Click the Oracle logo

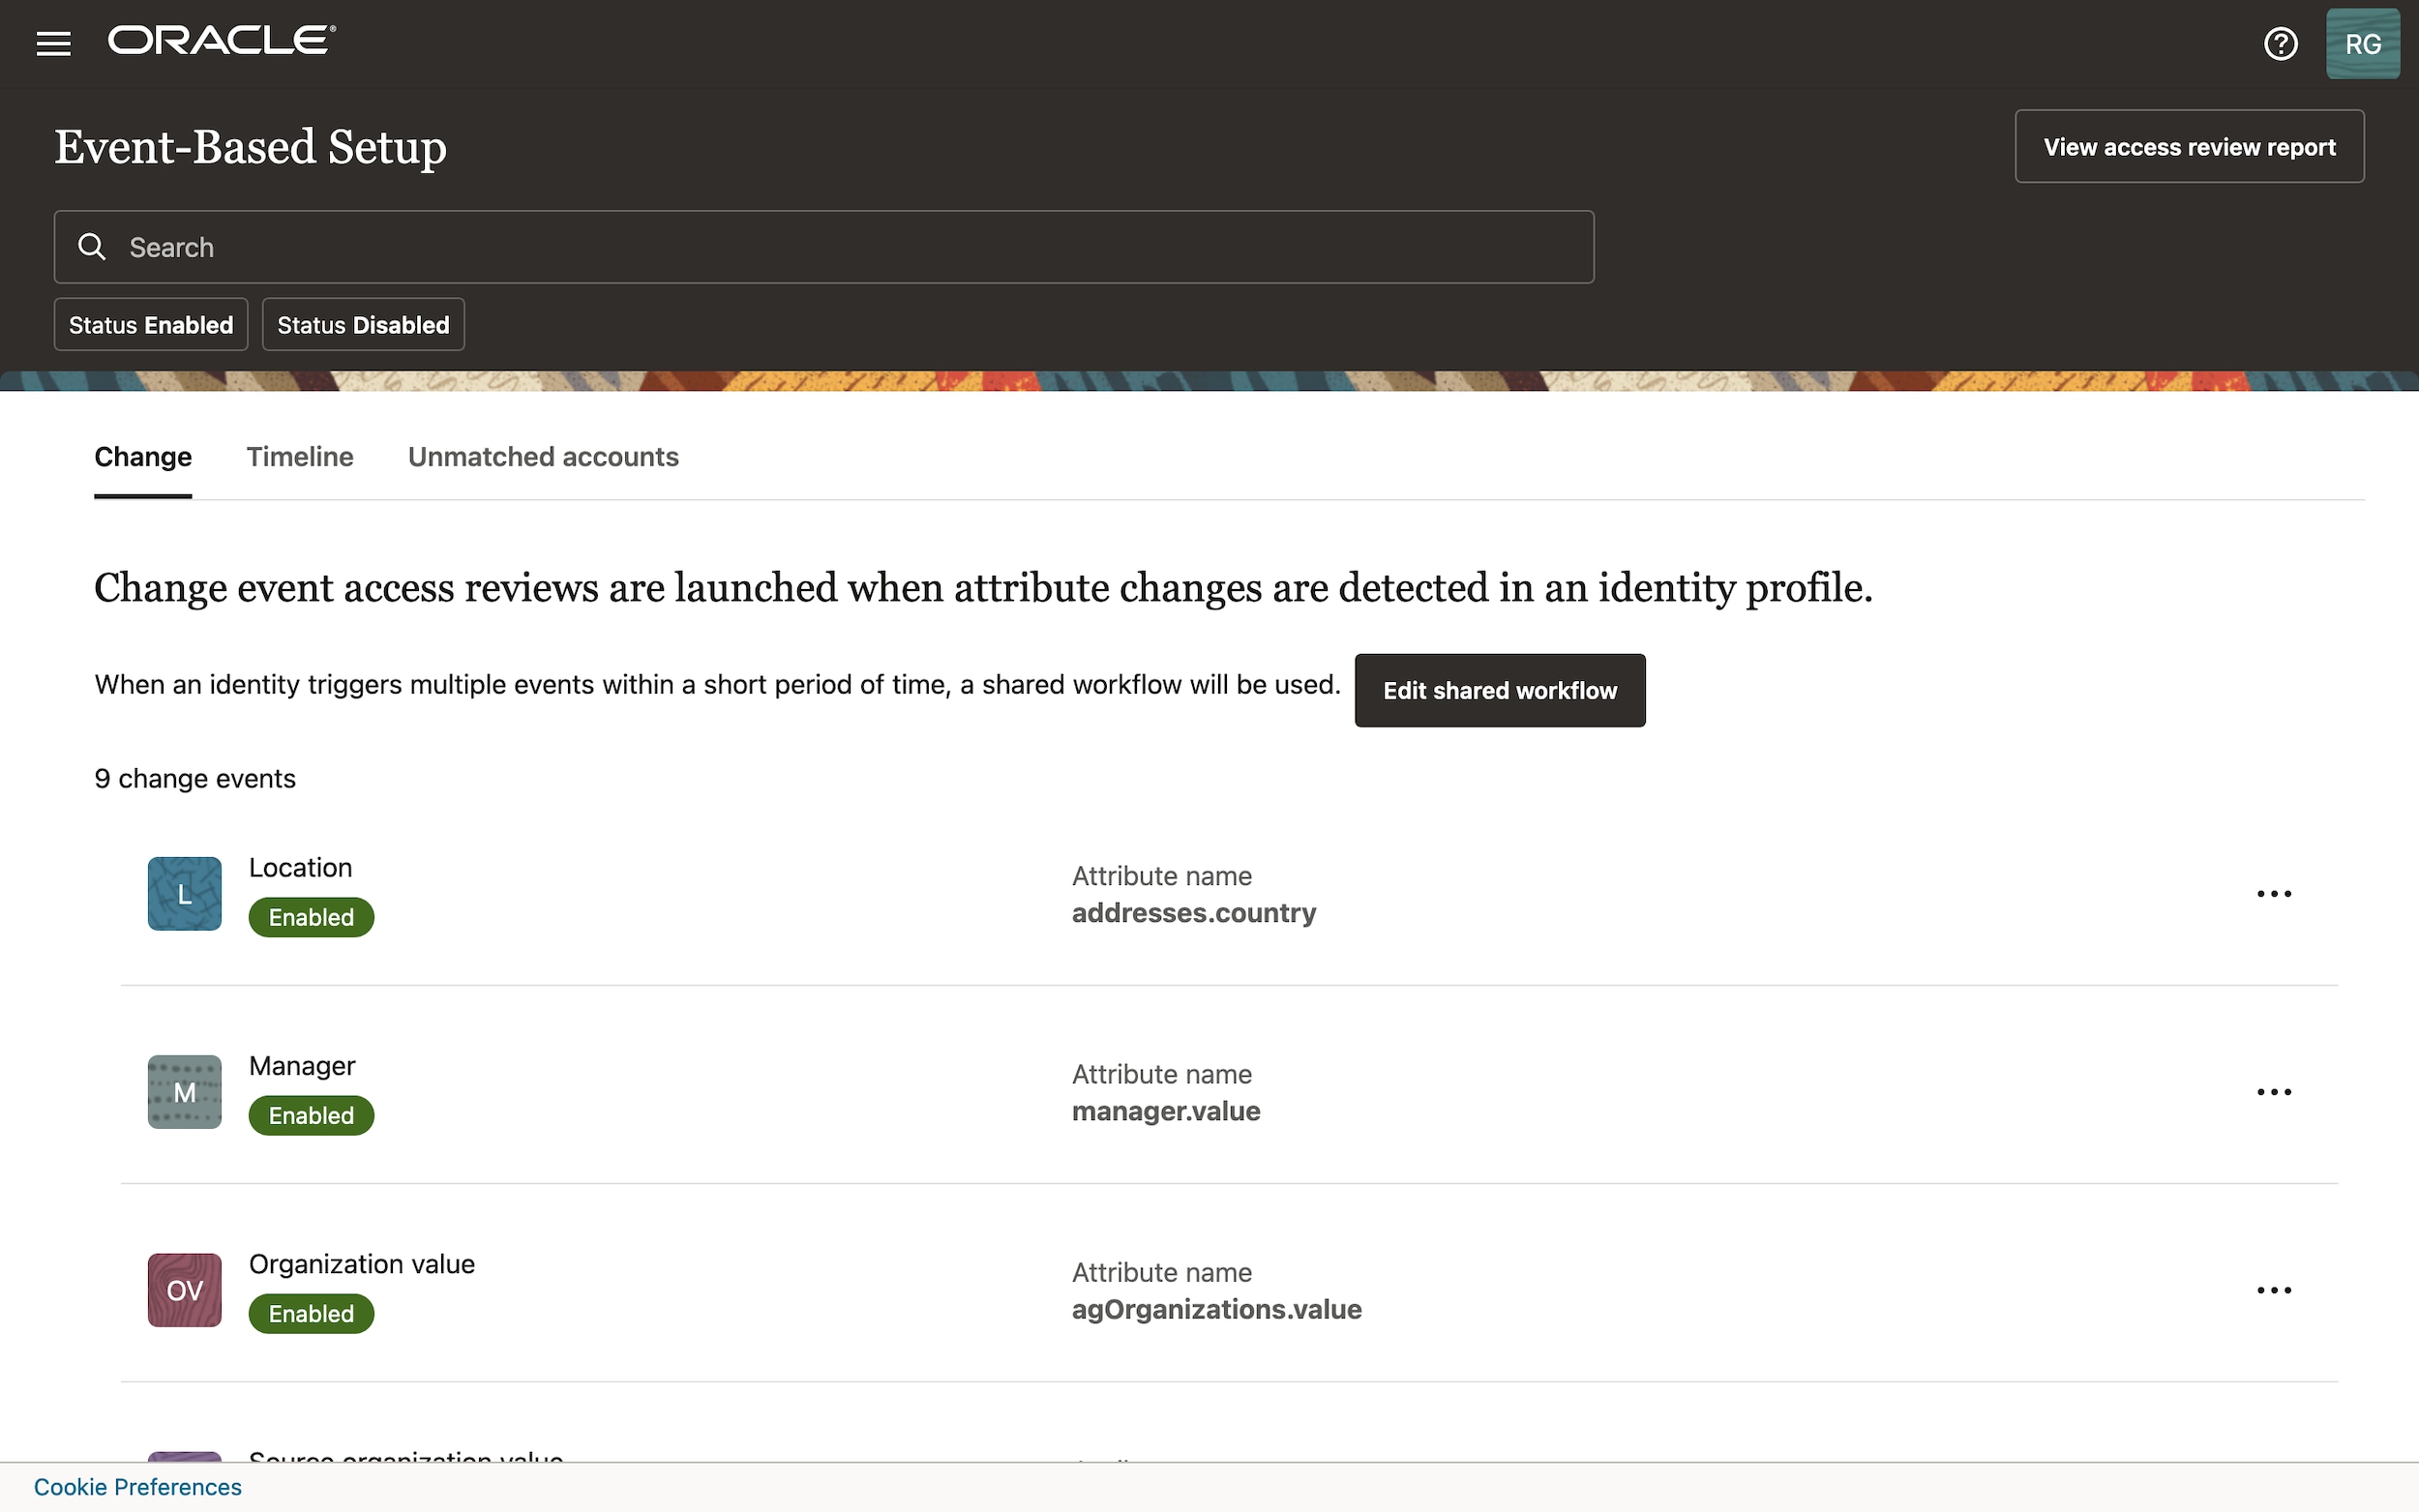(x=222, y=39)
